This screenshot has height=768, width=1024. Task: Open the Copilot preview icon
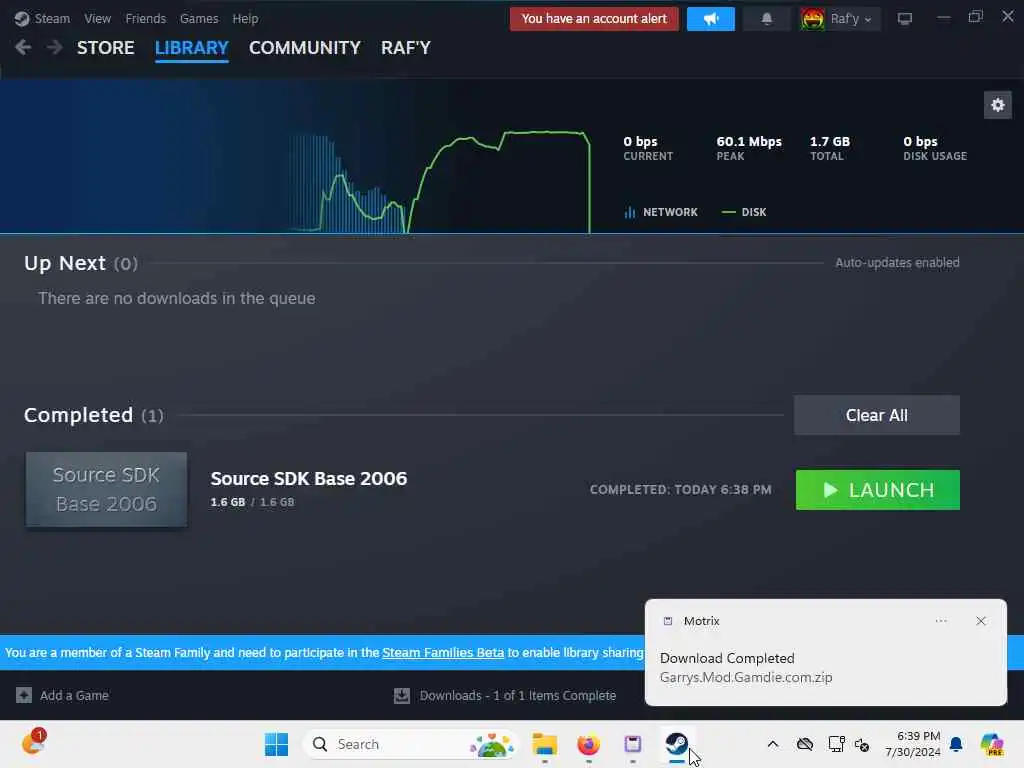pos(992,744)
